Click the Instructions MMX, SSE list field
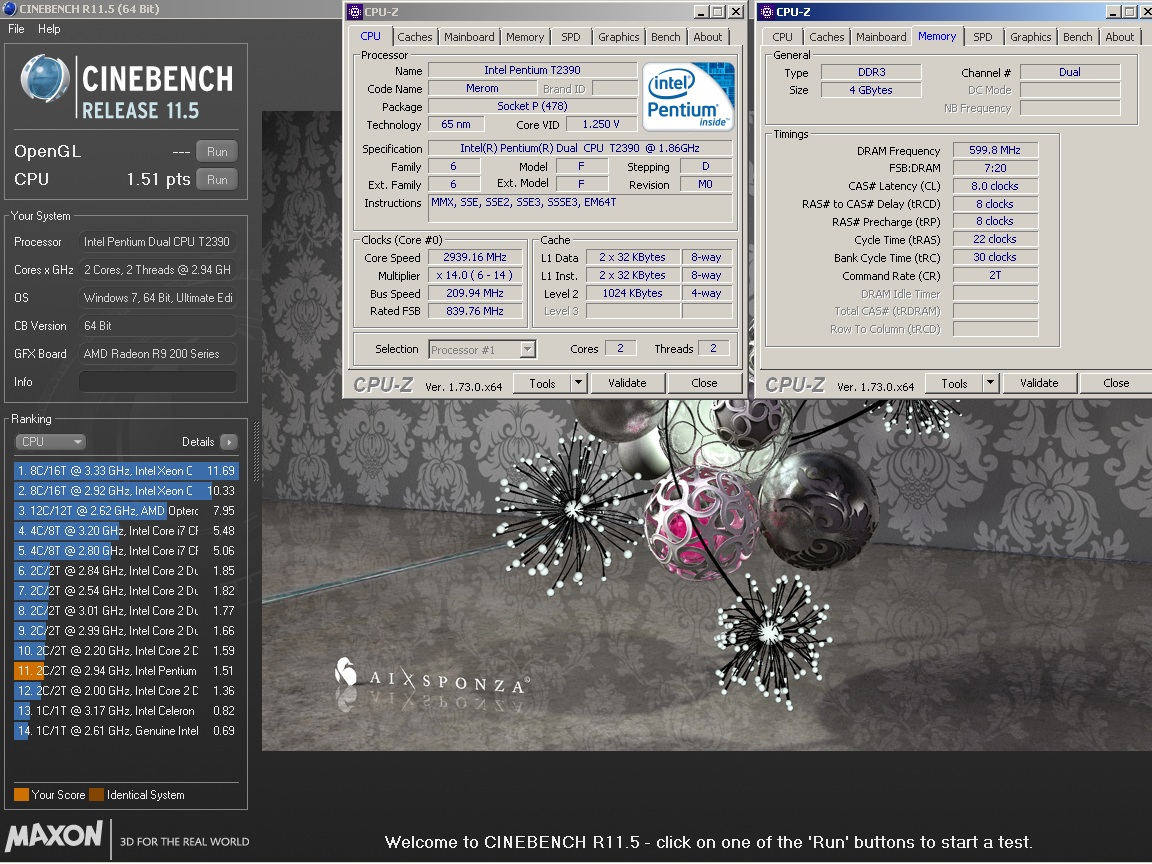Screen dimensions: 1152x864 coord(580,208)
